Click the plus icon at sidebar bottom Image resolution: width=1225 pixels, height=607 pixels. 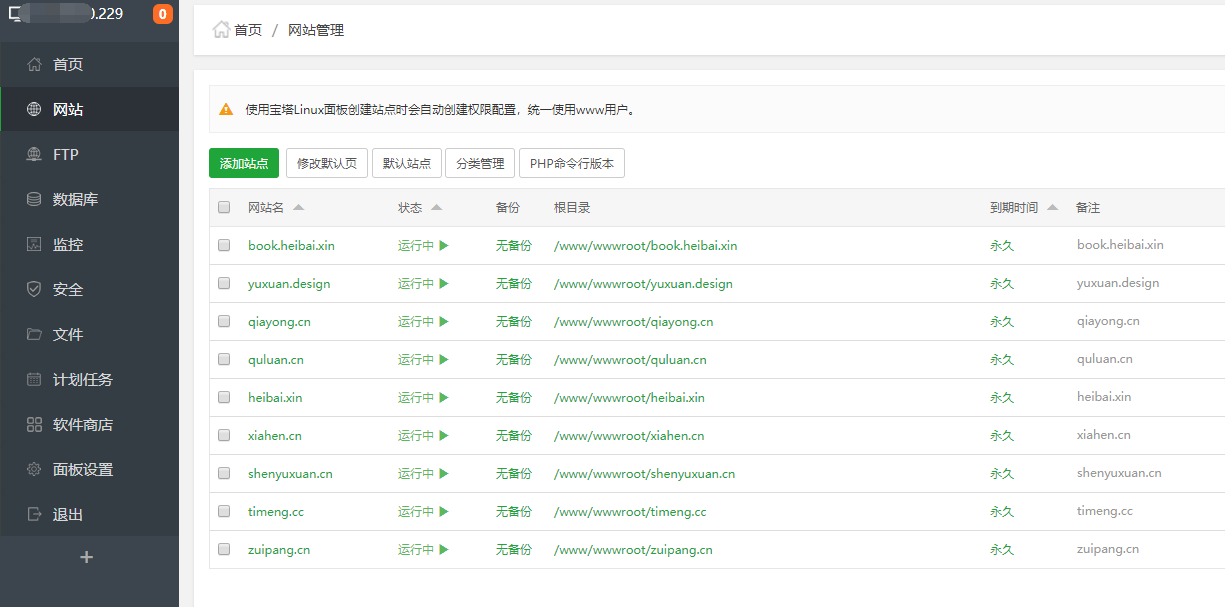pos(87,557)
